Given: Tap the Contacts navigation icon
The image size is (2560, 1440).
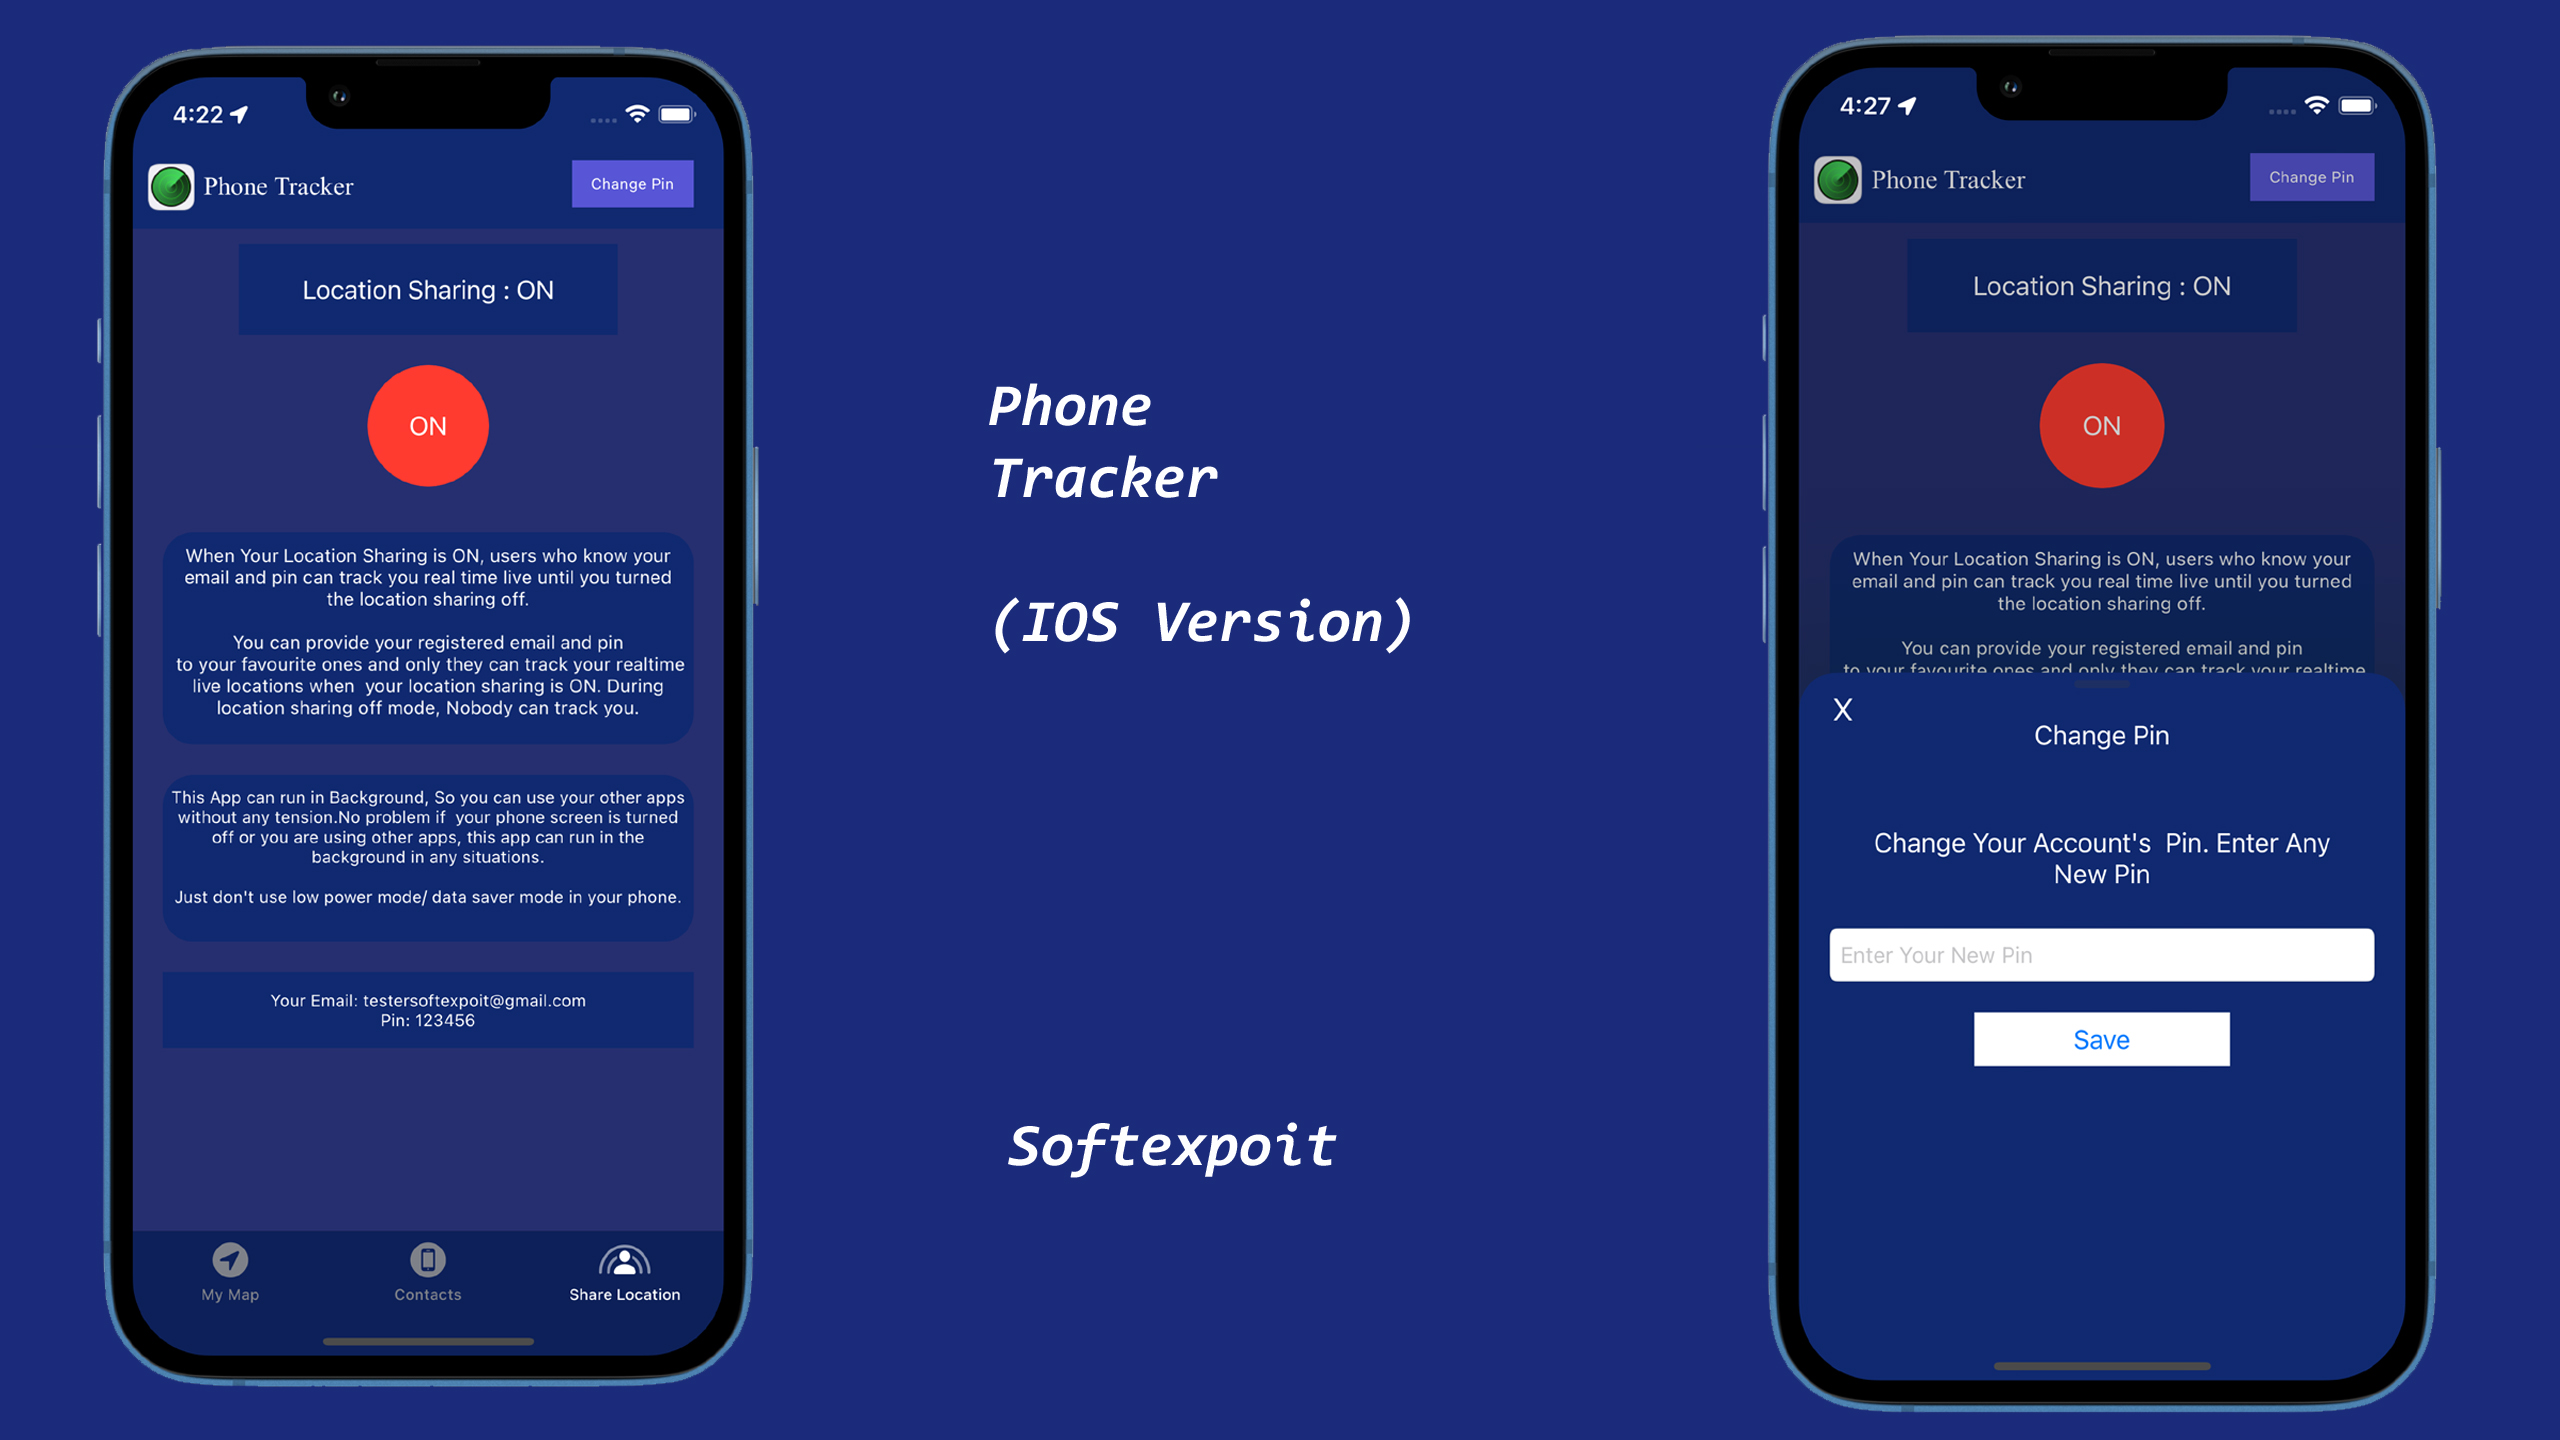Looking at the screenshot, I should pos(427,1262).
